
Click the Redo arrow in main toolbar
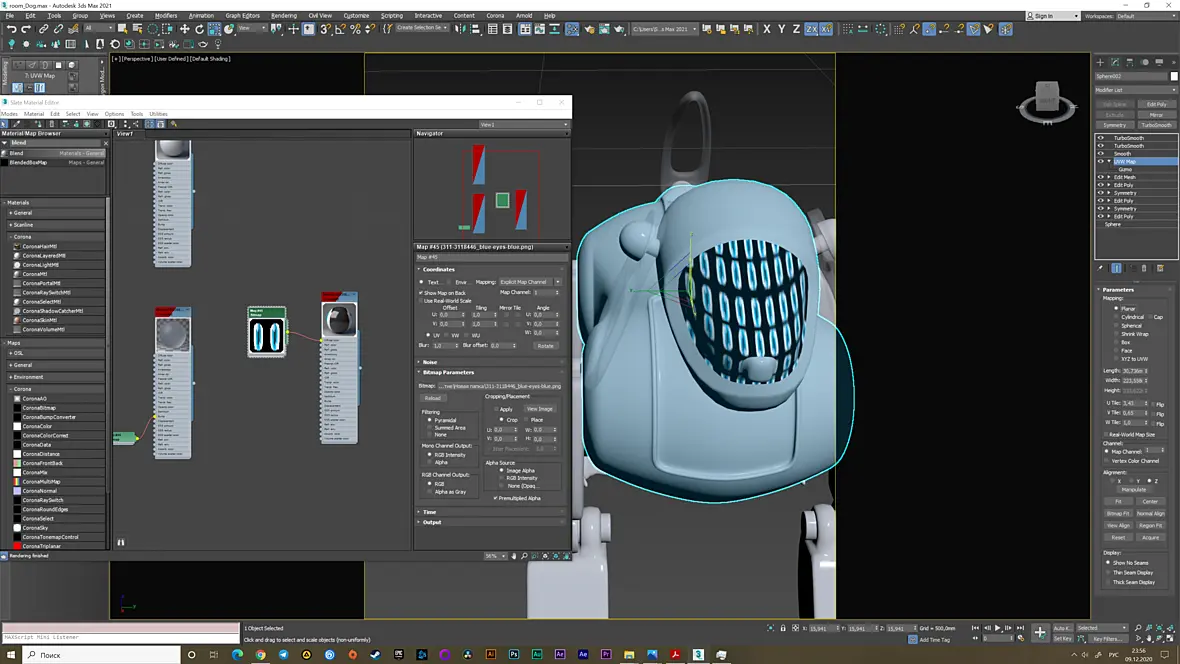[26, 29]
